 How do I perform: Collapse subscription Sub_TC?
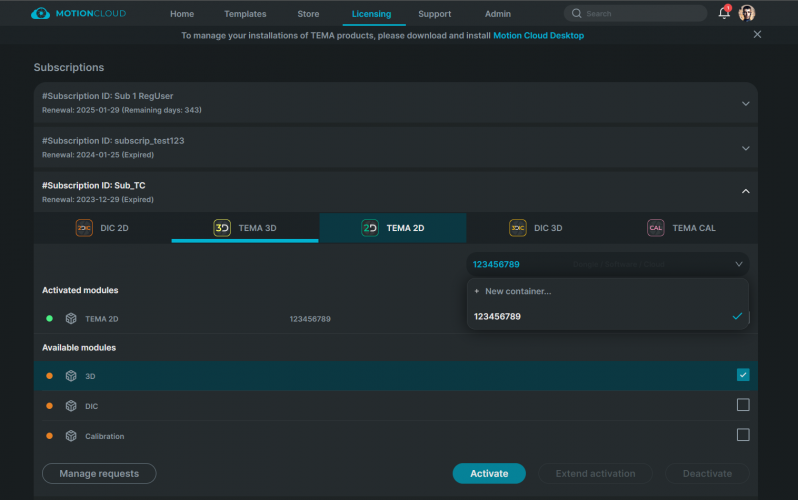point(746,191)
